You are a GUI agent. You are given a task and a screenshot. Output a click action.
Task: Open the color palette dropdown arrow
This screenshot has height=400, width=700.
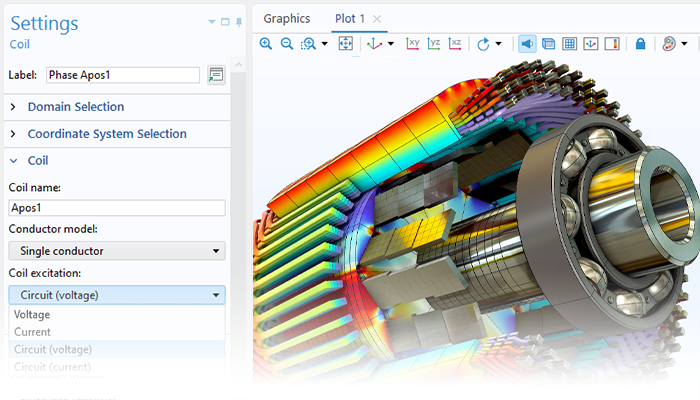tap(684, 44)
